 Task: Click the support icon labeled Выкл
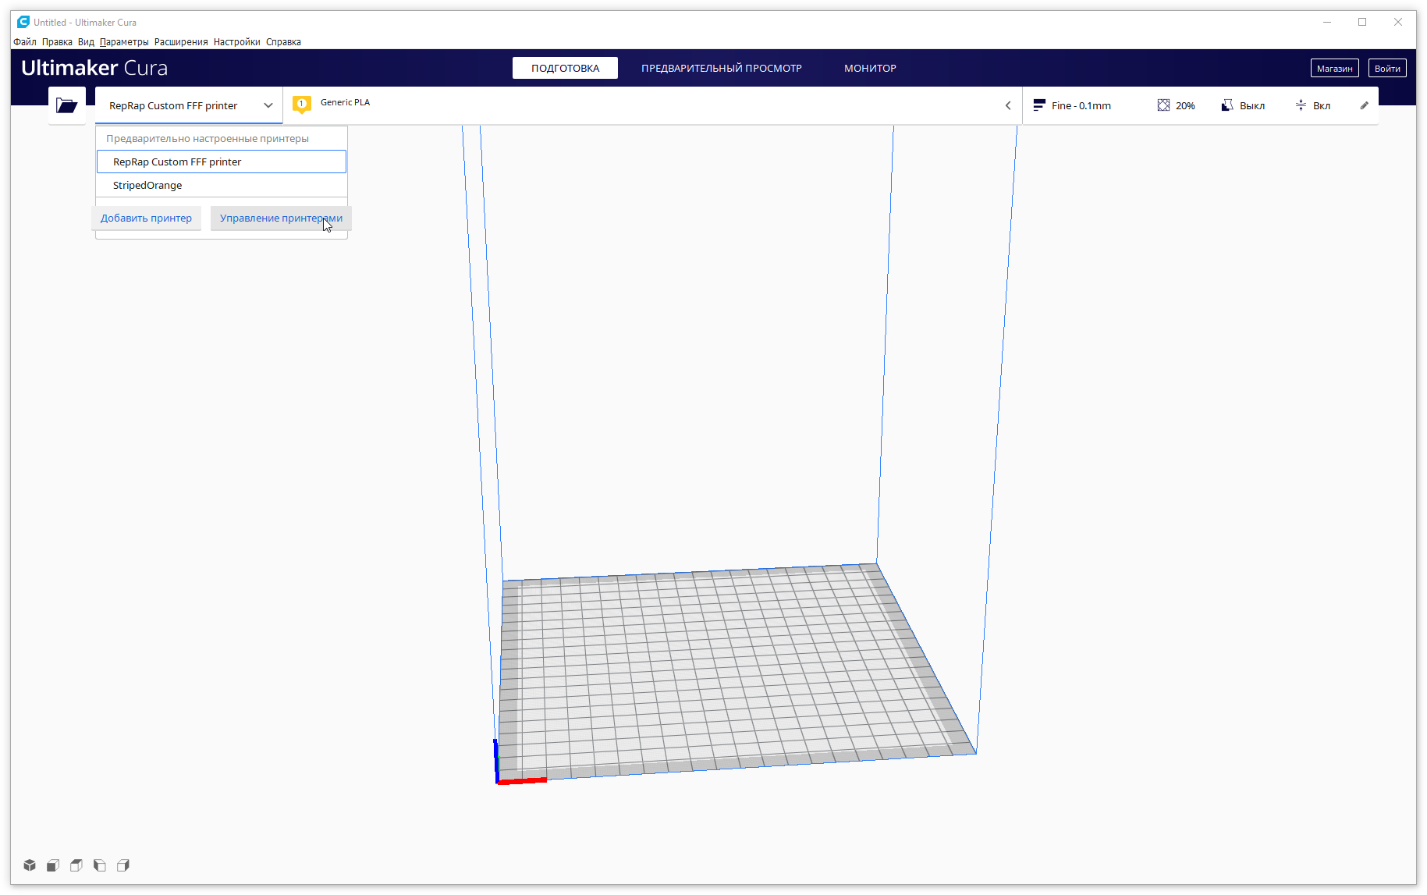tap(1227, 105)
